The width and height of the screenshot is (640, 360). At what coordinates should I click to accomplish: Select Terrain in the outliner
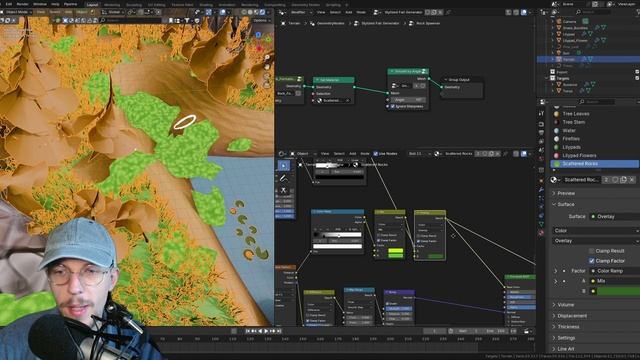click(x=568, y=59)
